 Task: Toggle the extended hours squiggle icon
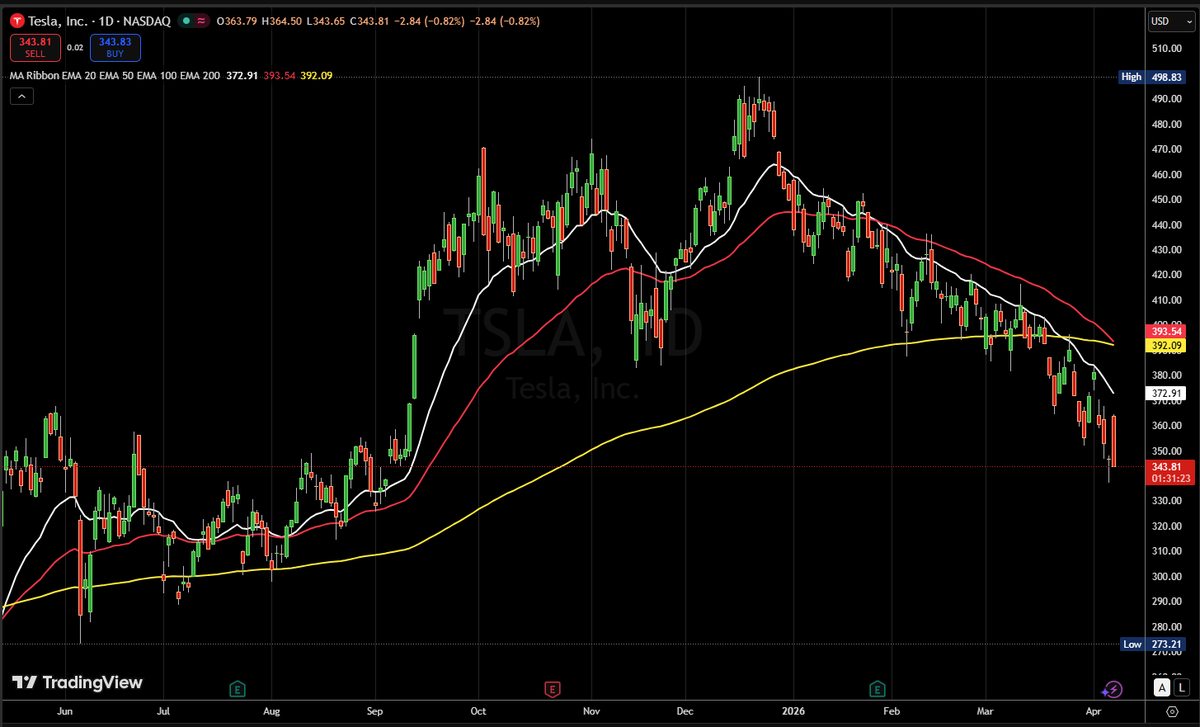click(201, 20)
